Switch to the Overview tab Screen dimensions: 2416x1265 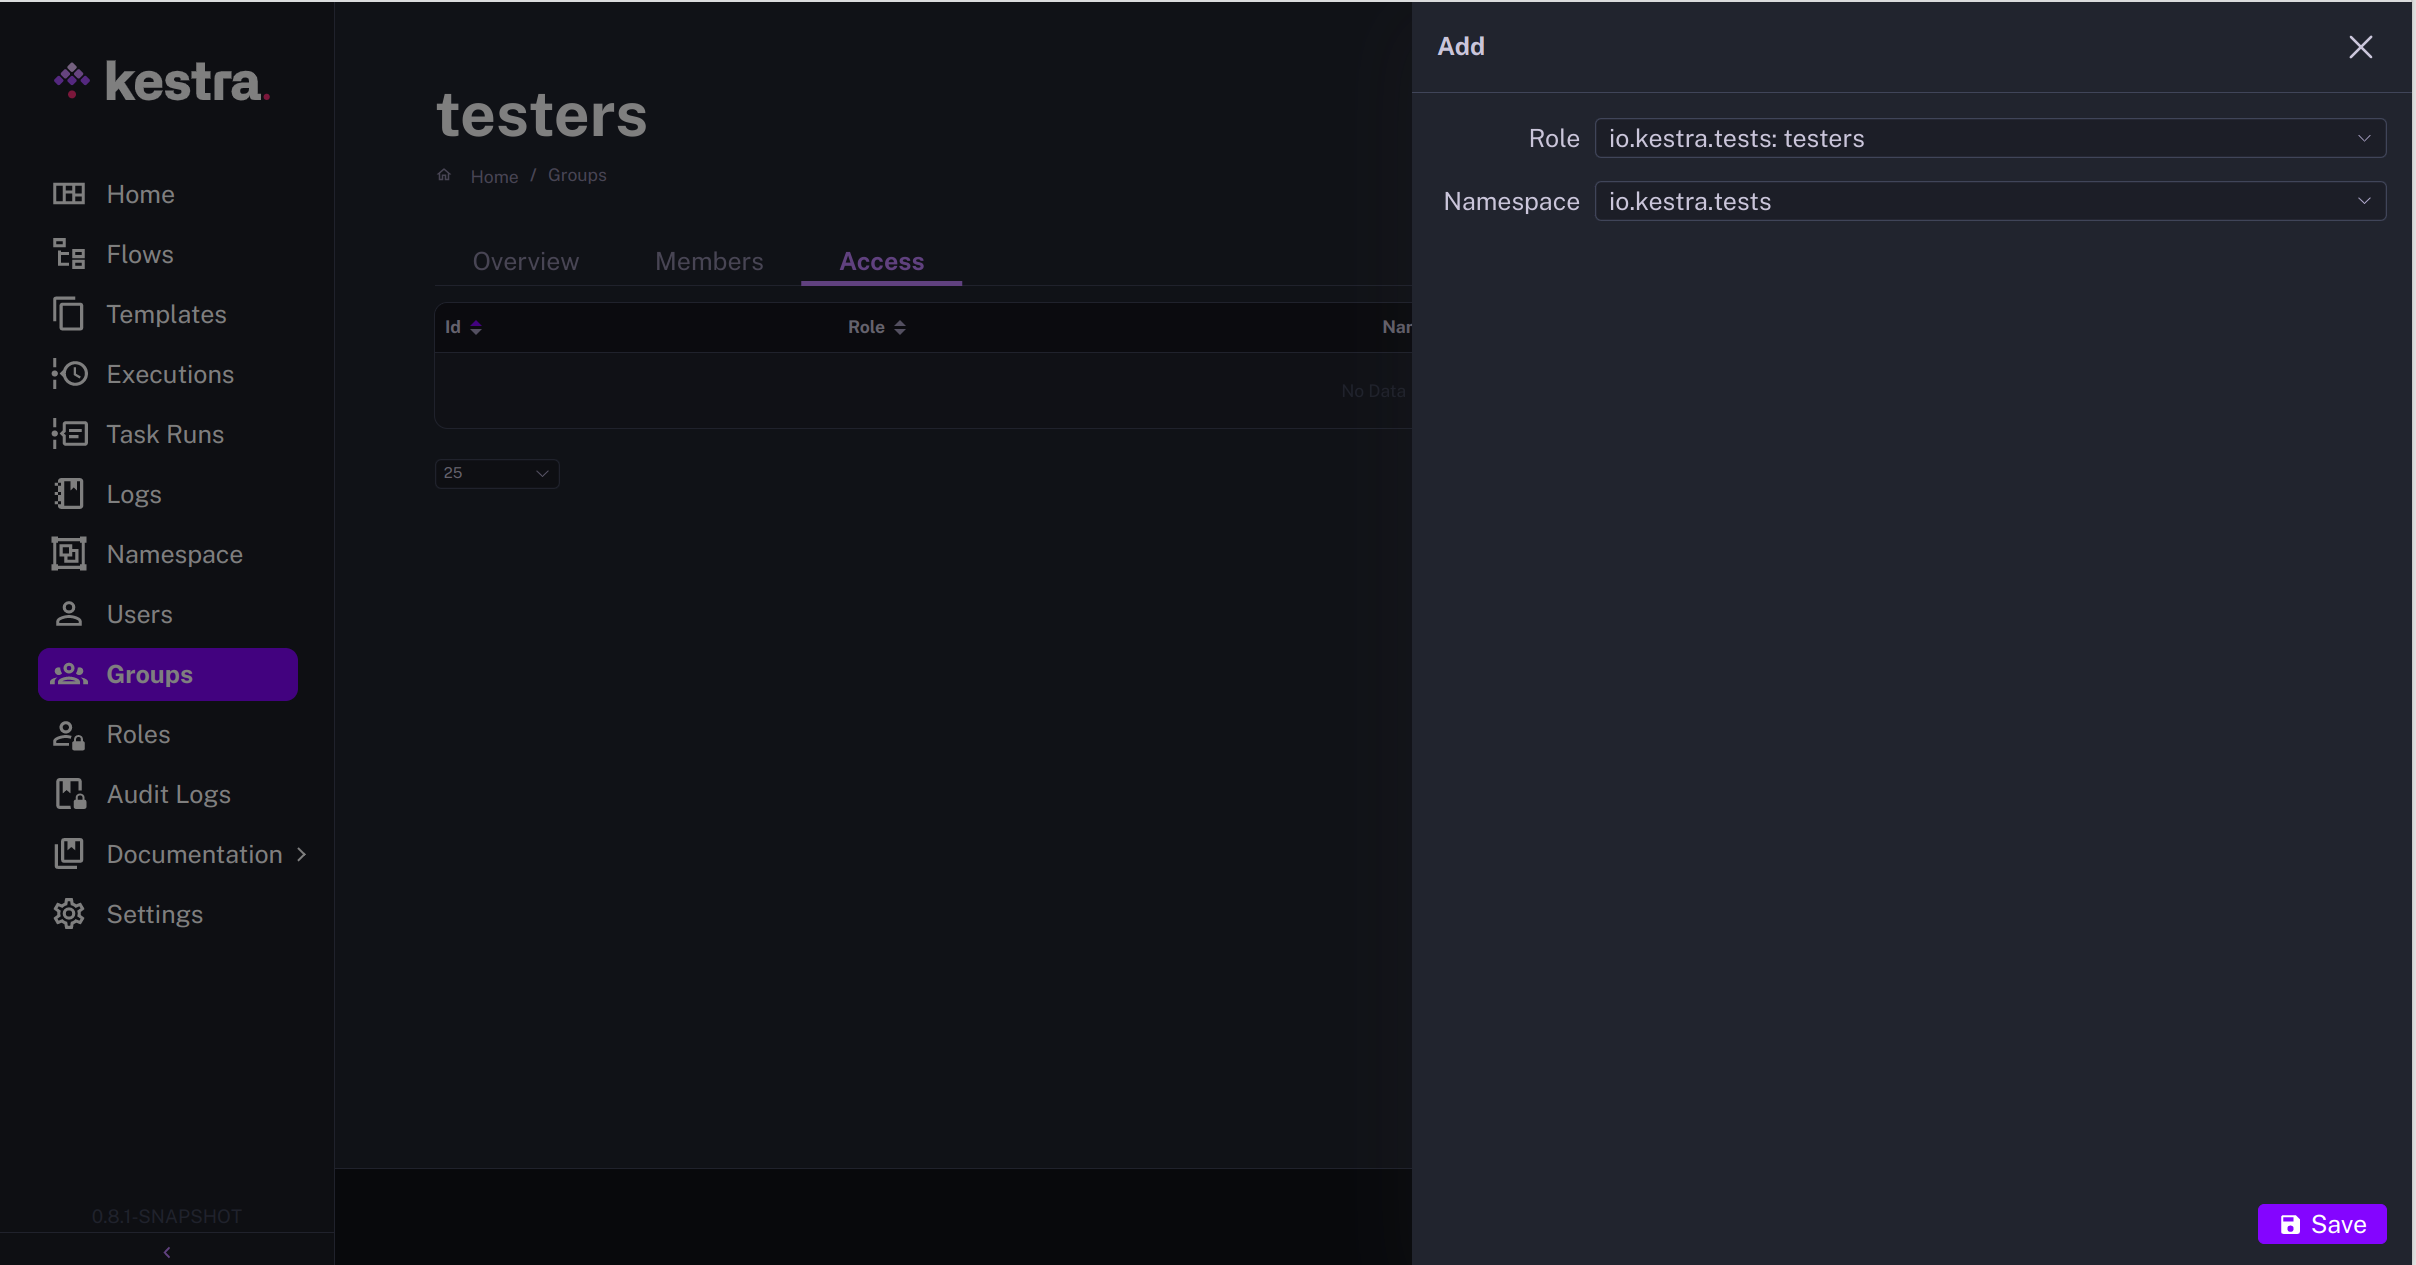[x=525, y=262]
